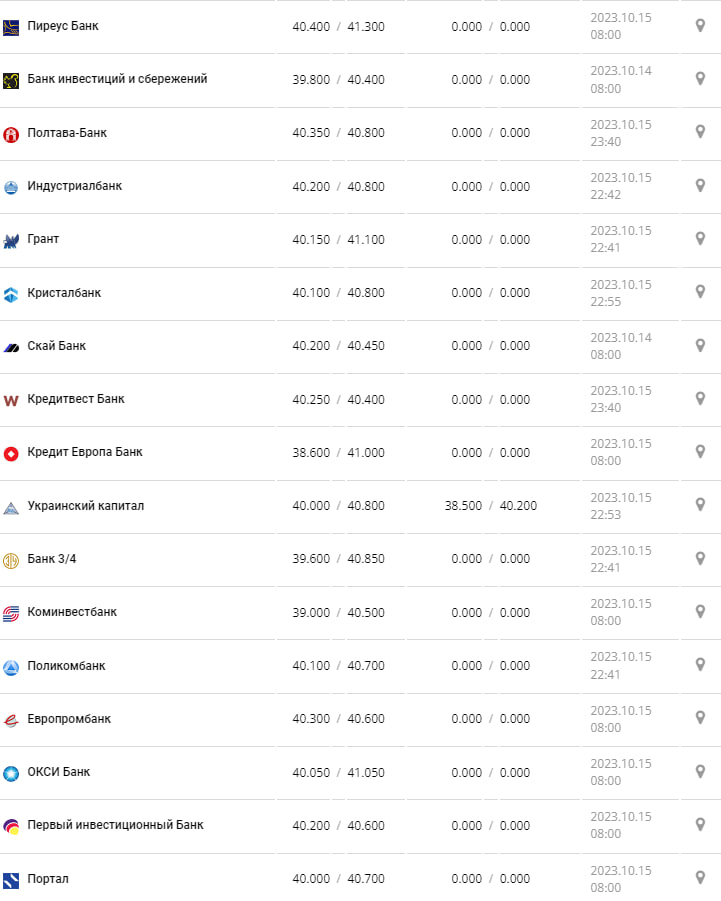Click the Скай Банк date 2023.10.14

pyautogui.click(x=620, y=338)
